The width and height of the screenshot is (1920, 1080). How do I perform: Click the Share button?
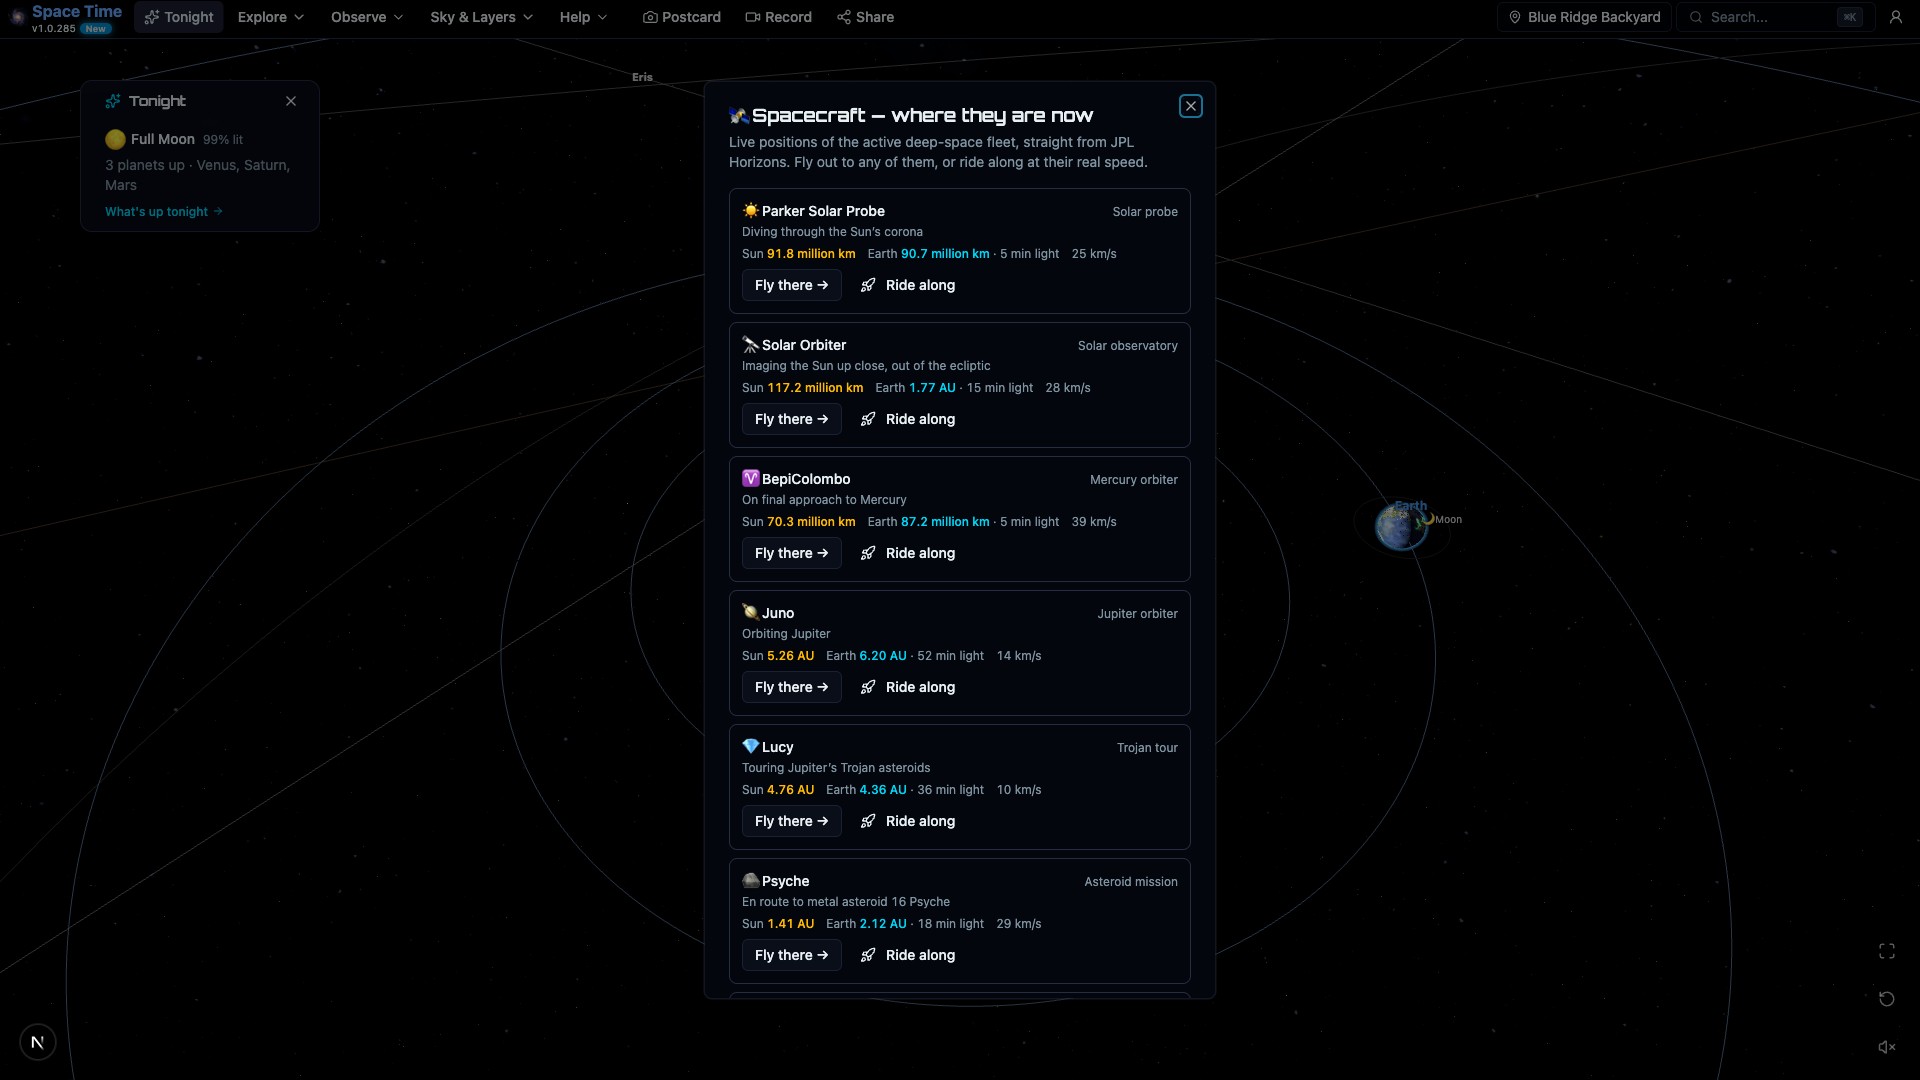pos(865,17)
